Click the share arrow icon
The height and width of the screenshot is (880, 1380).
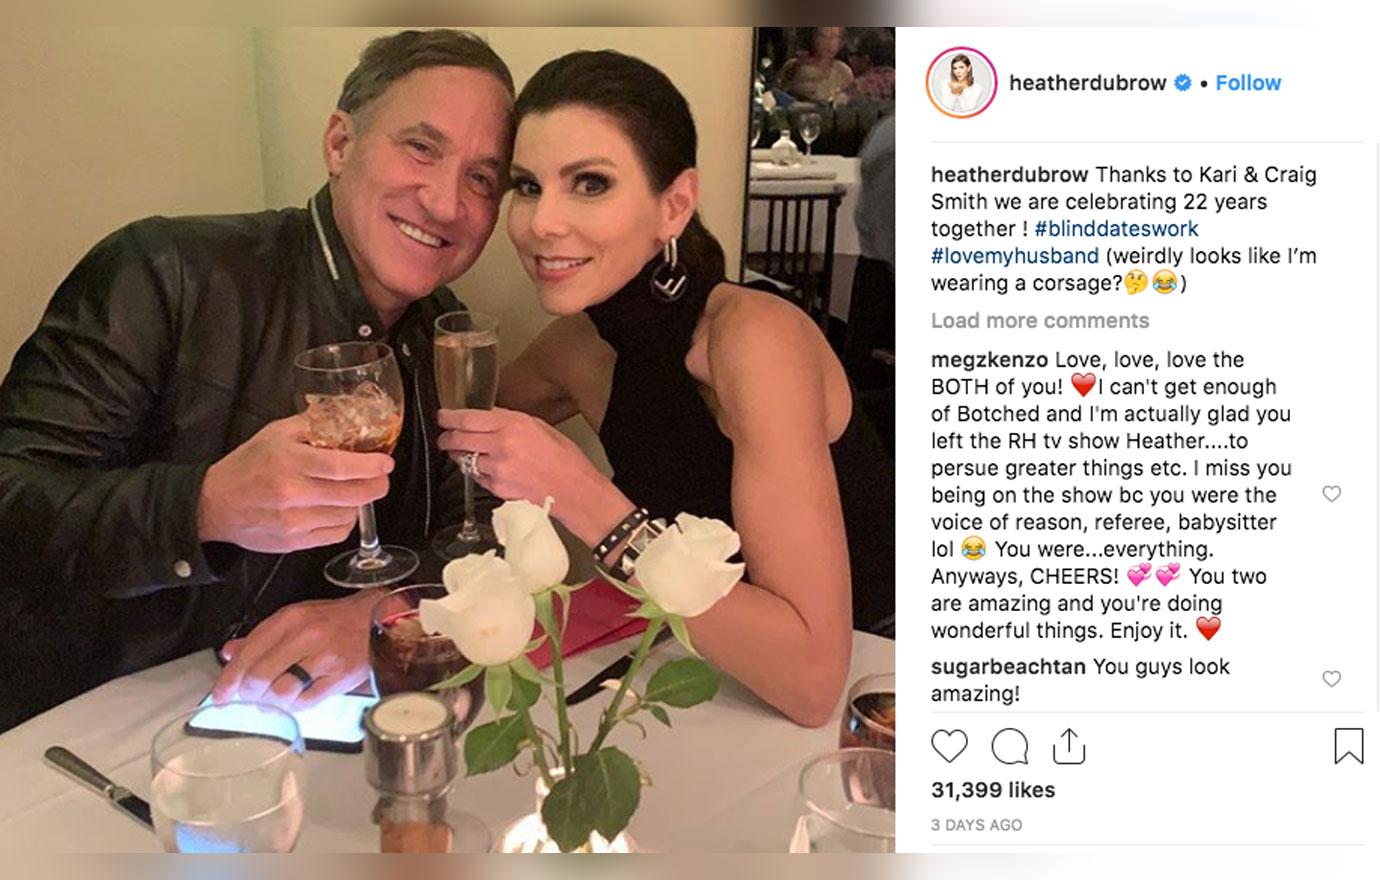tap(1068, 745)
